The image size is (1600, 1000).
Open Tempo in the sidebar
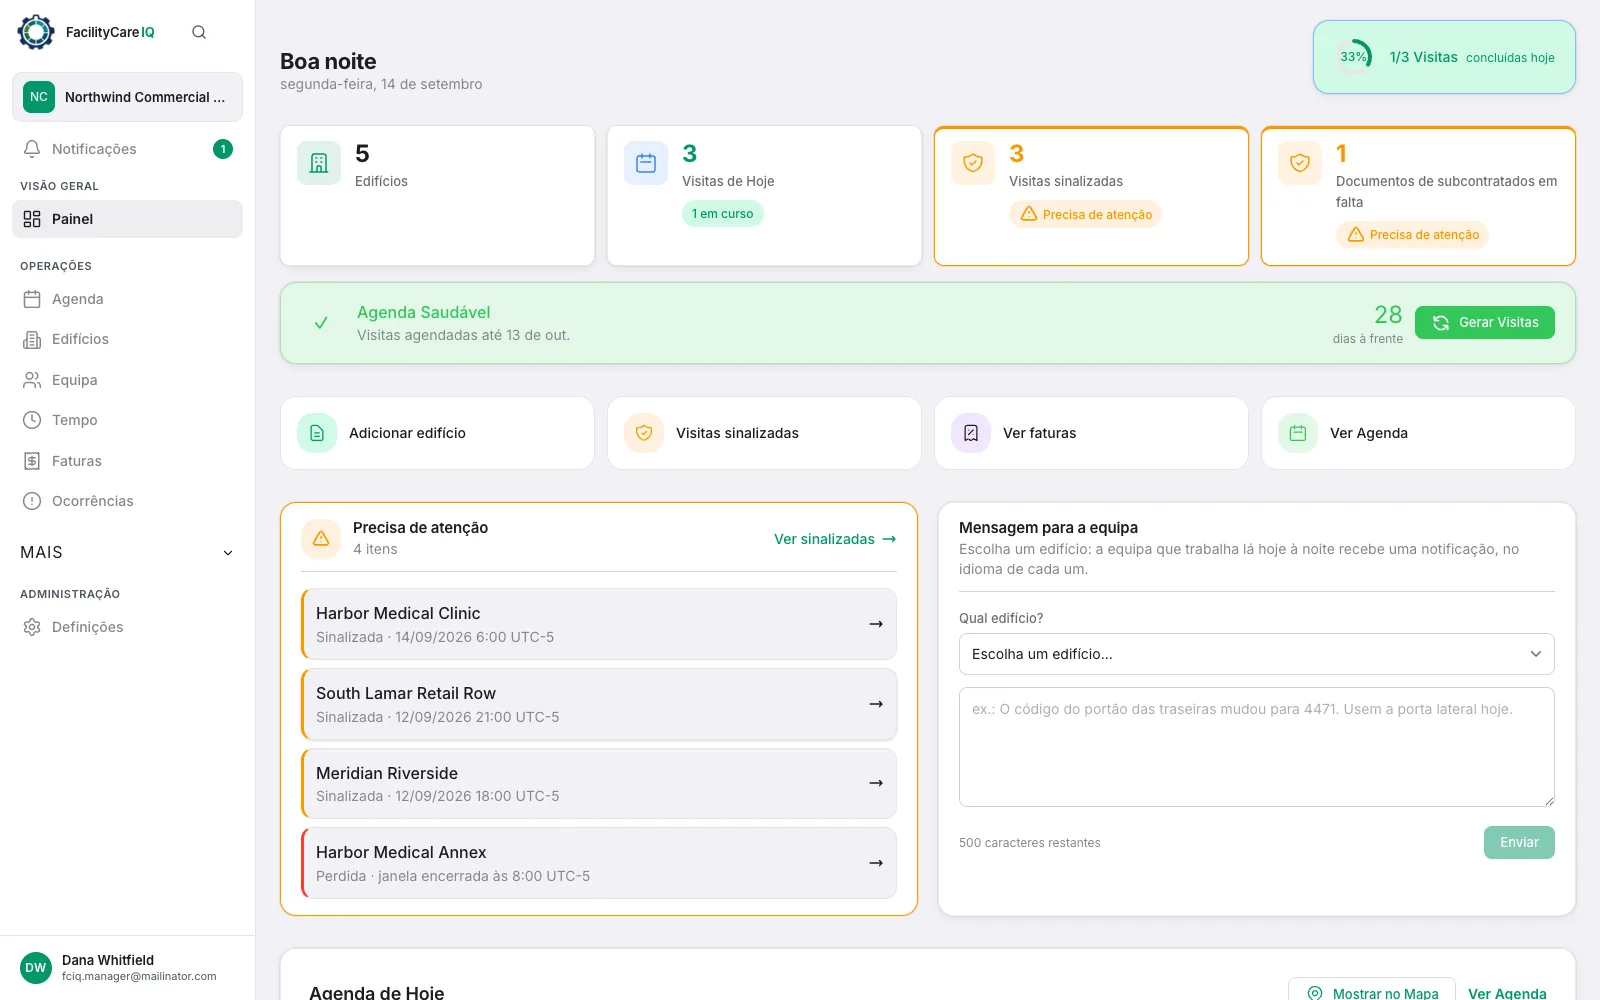tap(128, 420)
